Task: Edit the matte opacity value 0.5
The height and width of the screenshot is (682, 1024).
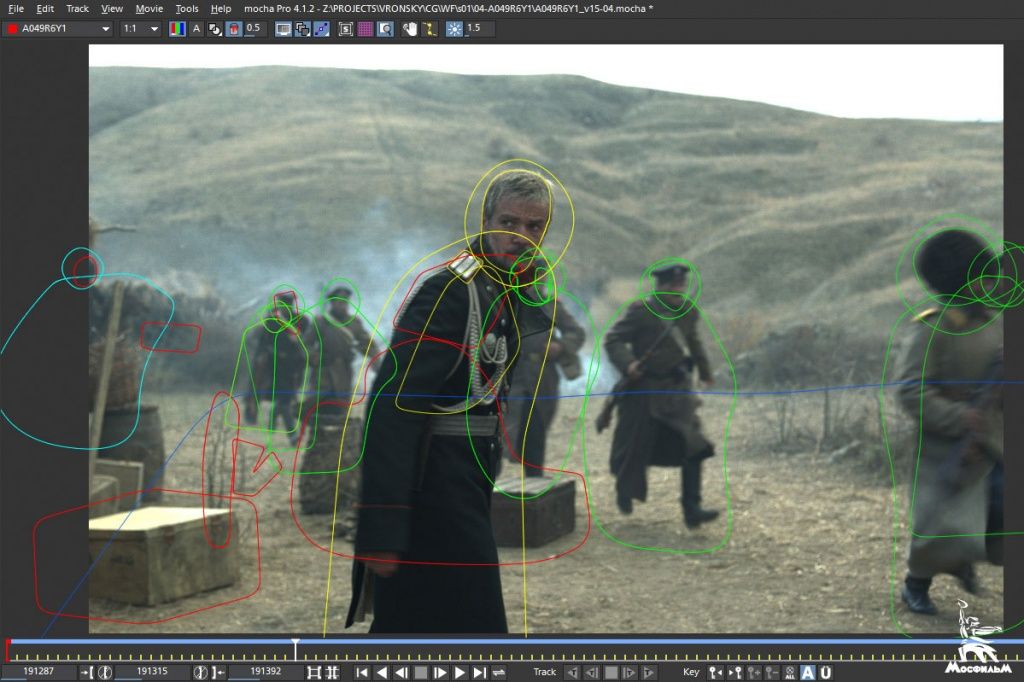Action: click(x=253, y=29)
